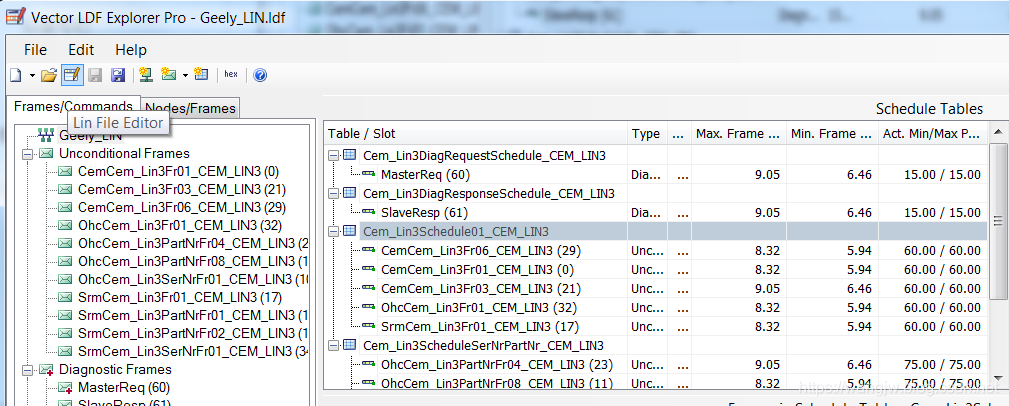Click the Cem_Lin3Schedule01_CEM_LIN3 table icon

[x=350, y=232]
